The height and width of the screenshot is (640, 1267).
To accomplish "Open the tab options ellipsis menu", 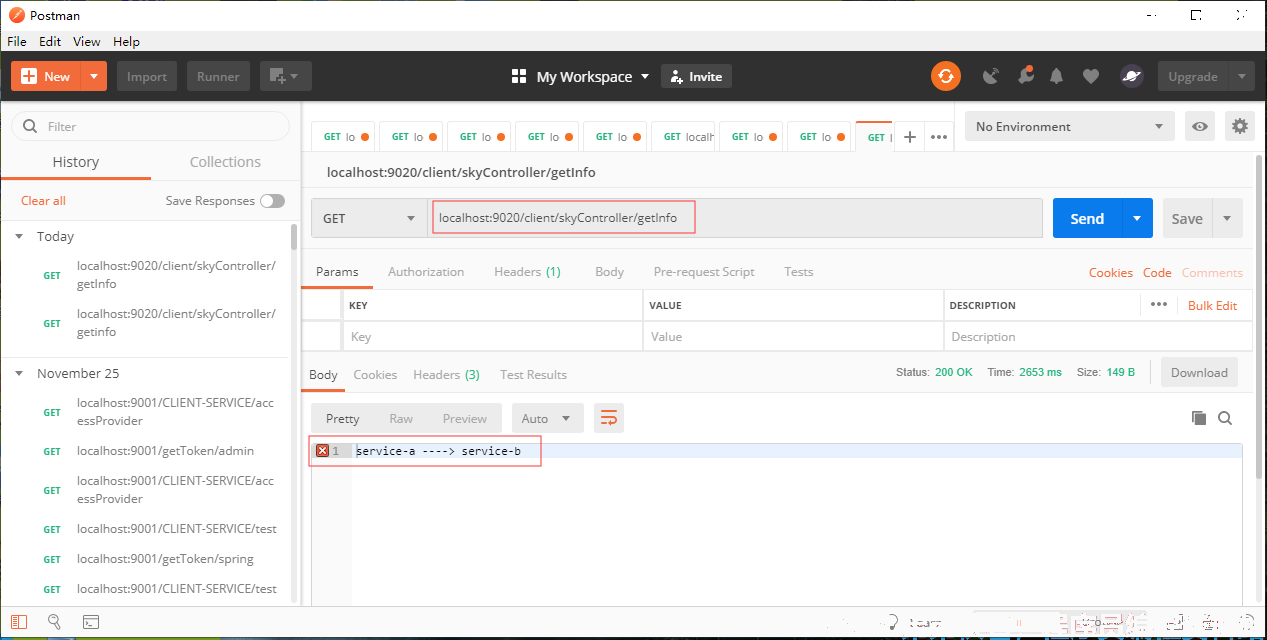I will (939, 137).
